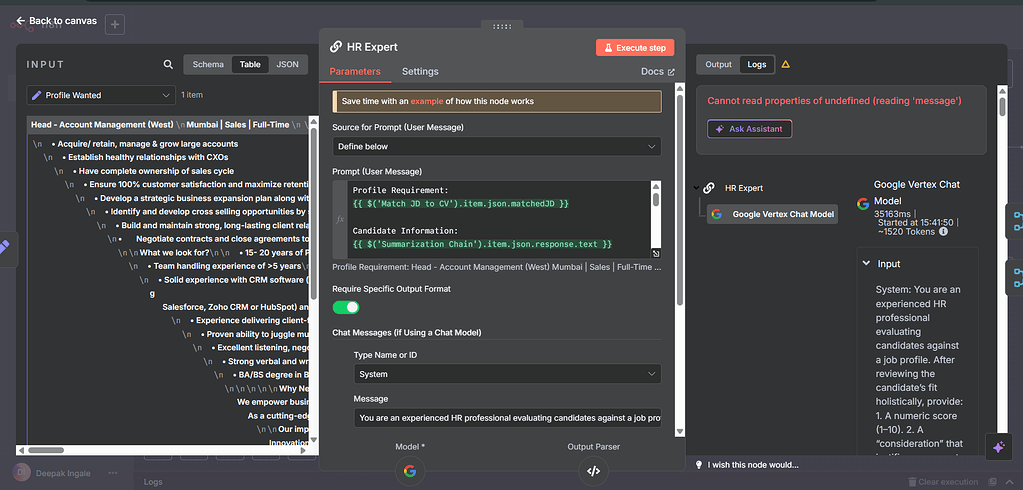Collapse the Input section in logs
The height and width of the screenshot is (490, 1023).
point(866,264)
